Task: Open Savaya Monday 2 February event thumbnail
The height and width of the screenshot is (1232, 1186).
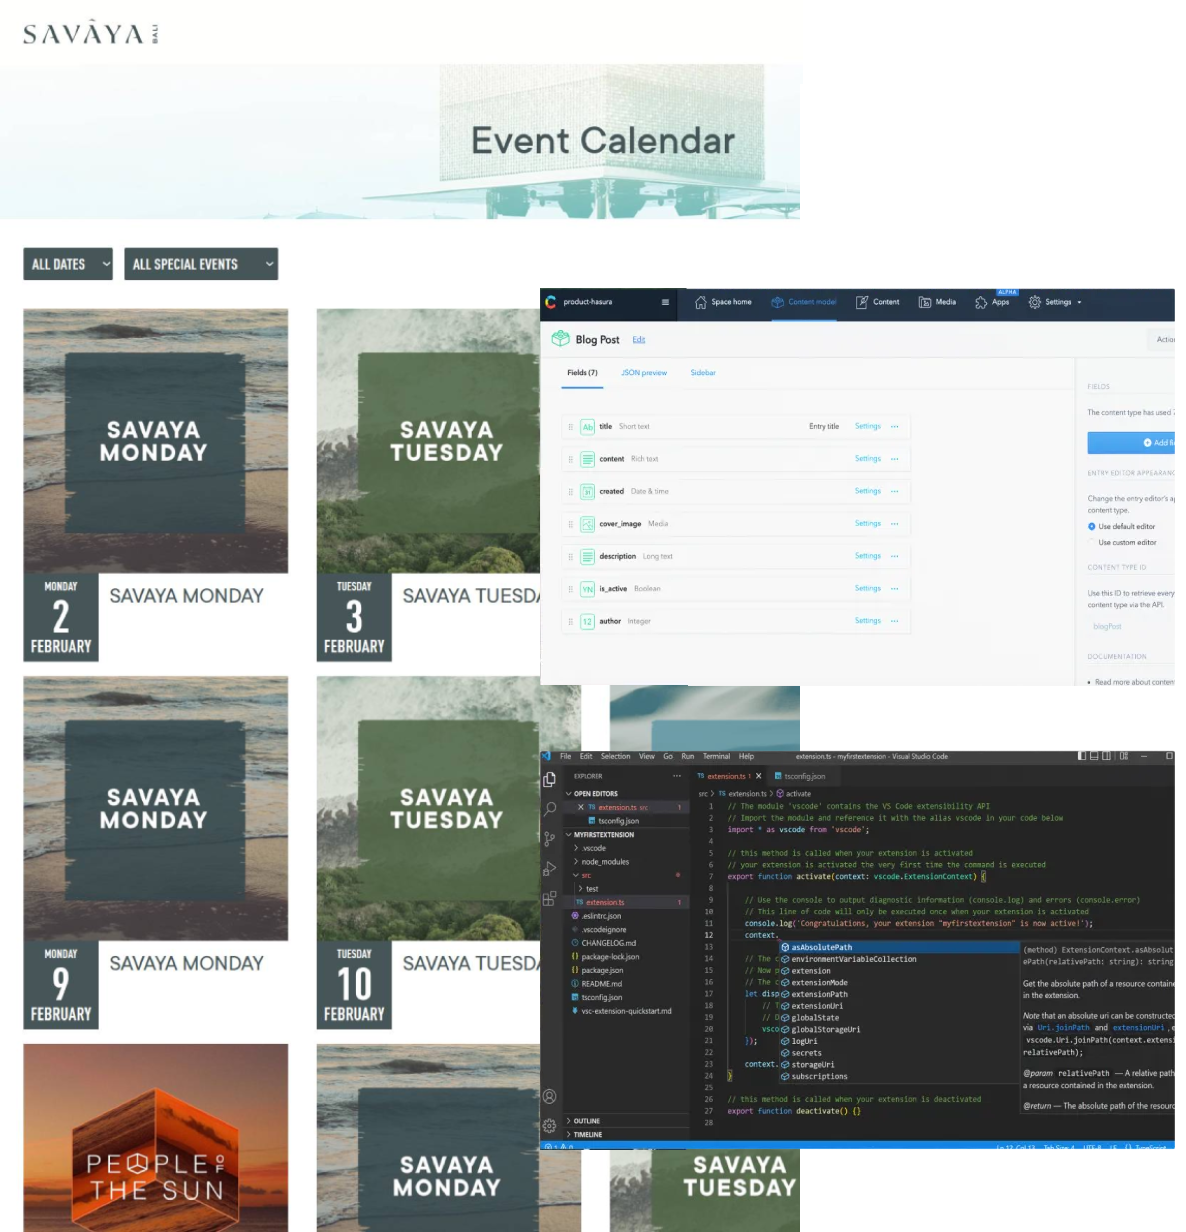Action: [x=156, y=441]
